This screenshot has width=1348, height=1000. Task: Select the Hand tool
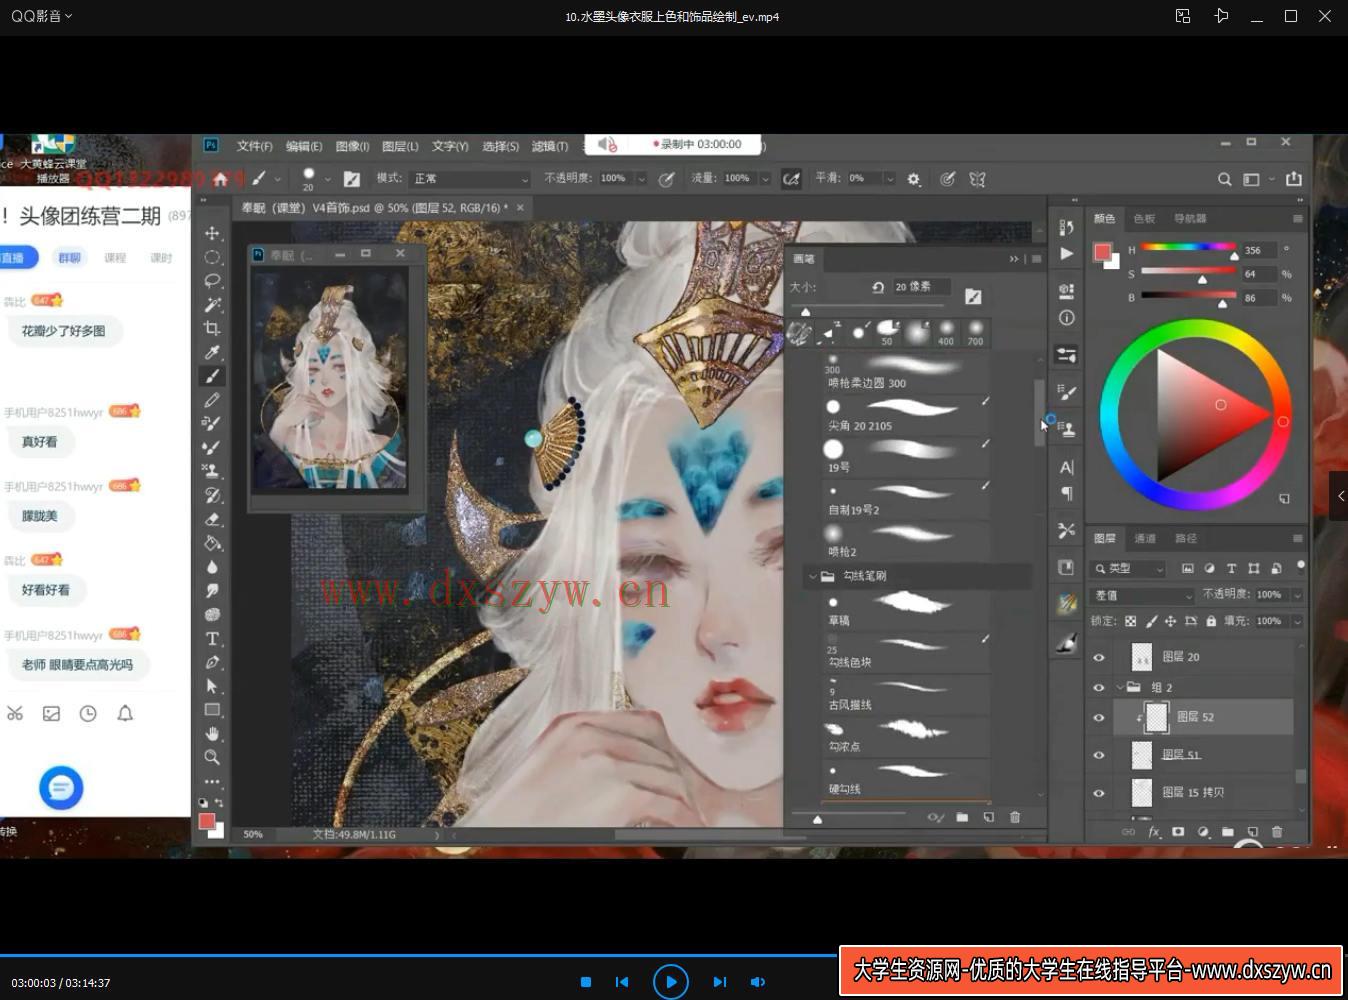click(x=212, y=734)
